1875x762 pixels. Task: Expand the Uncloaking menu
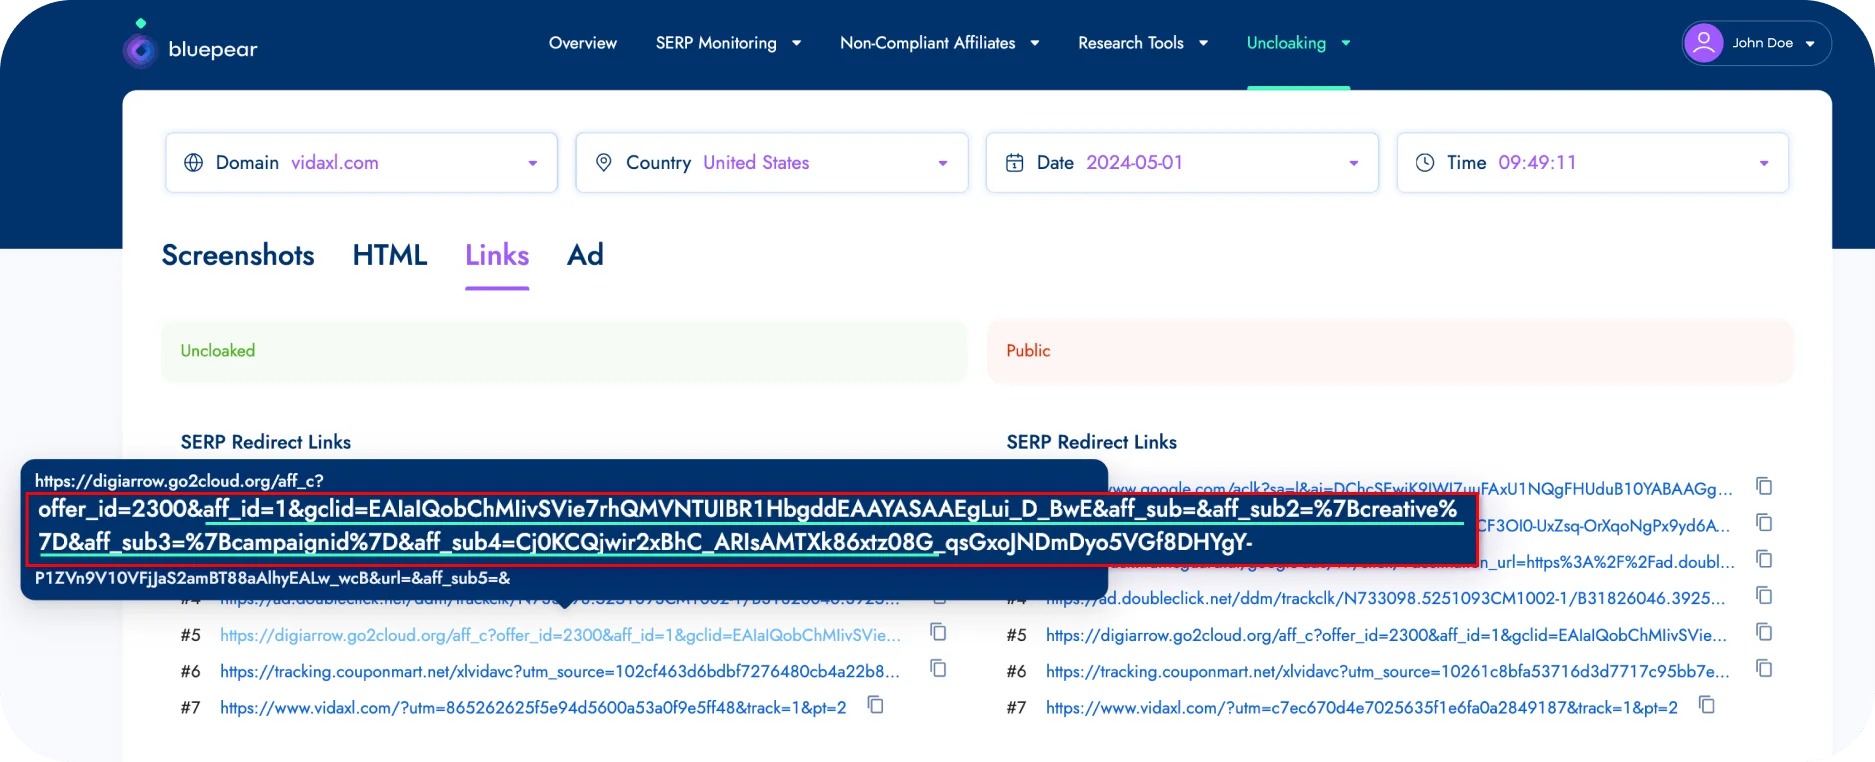click(1298, 43)
